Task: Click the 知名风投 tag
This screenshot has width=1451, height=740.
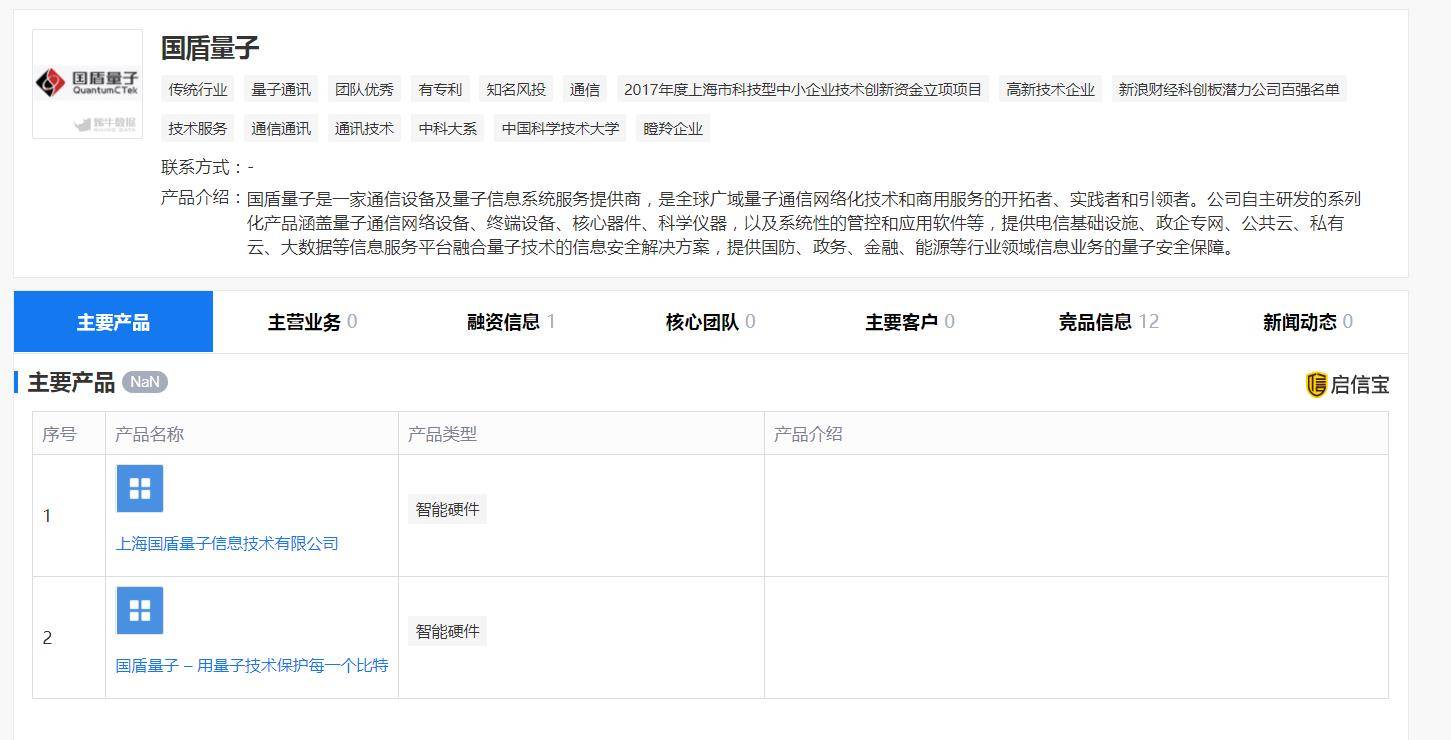Action: [516, 89]
